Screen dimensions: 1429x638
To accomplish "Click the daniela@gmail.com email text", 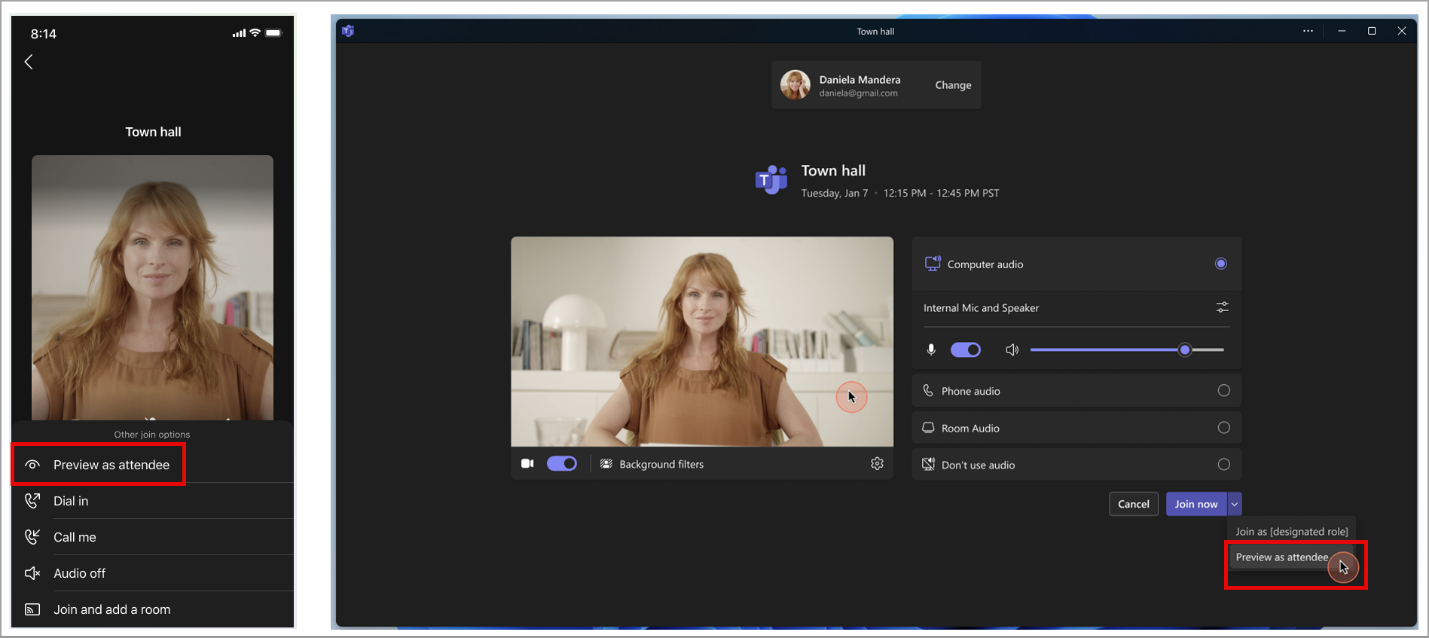I will tap(858, 93).
